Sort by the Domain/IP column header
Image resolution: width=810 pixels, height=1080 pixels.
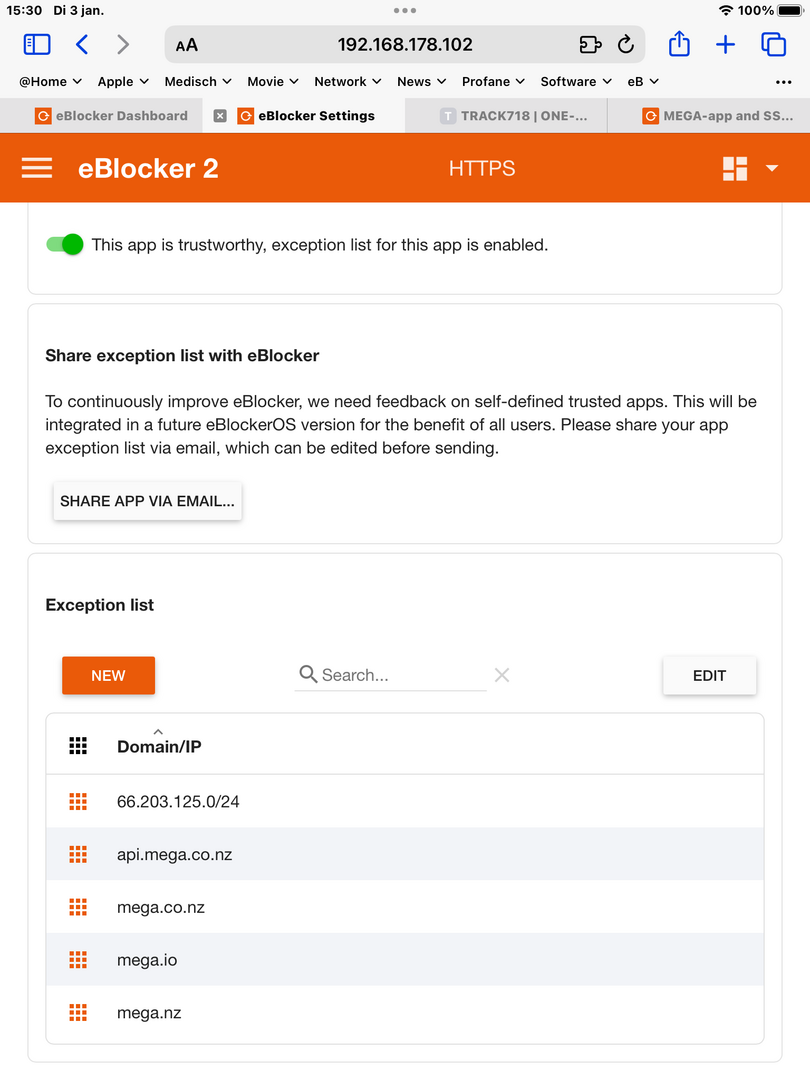(159, 747)
